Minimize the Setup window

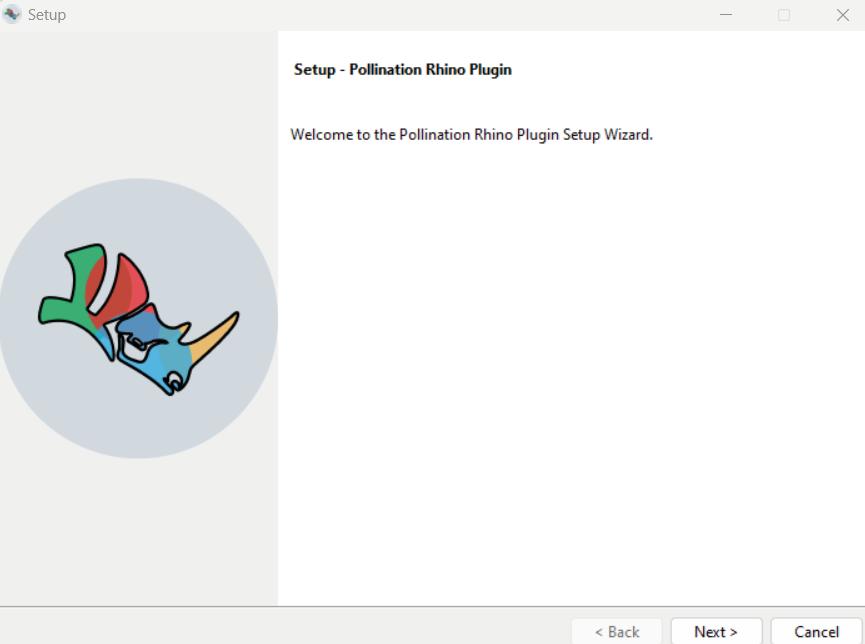(x=726, y=15)
